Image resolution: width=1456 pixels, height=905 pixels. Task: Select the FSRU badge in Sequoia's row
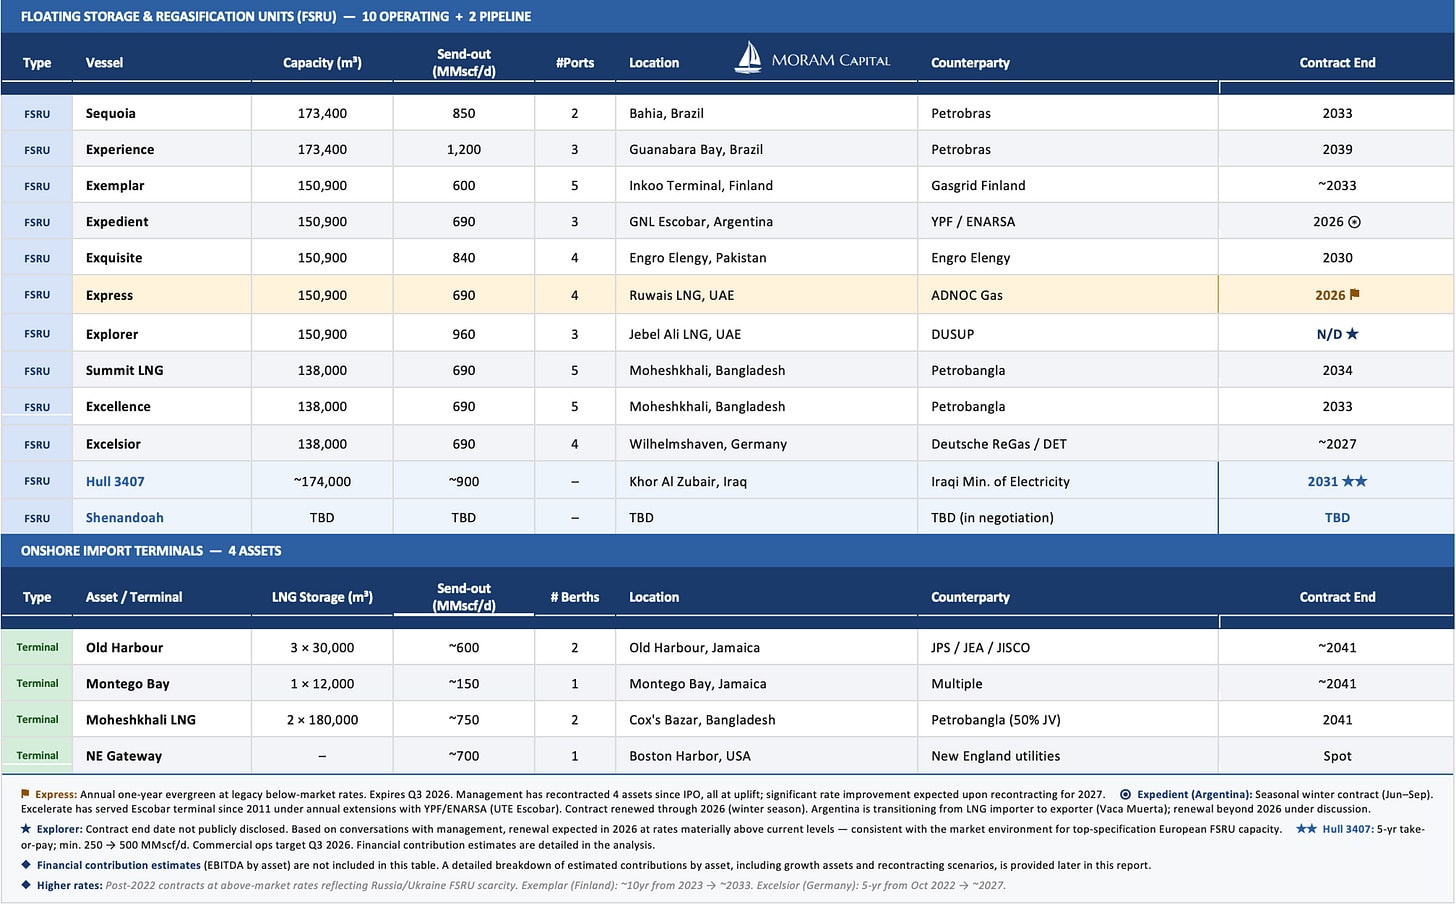point(37,114)
